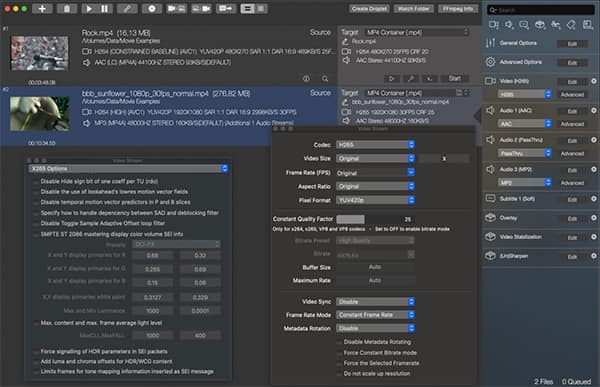Open the Pixel Format YUV420p dropdown
The height and width of the screenshot is (387, 600).
click(x=375, y=200)
